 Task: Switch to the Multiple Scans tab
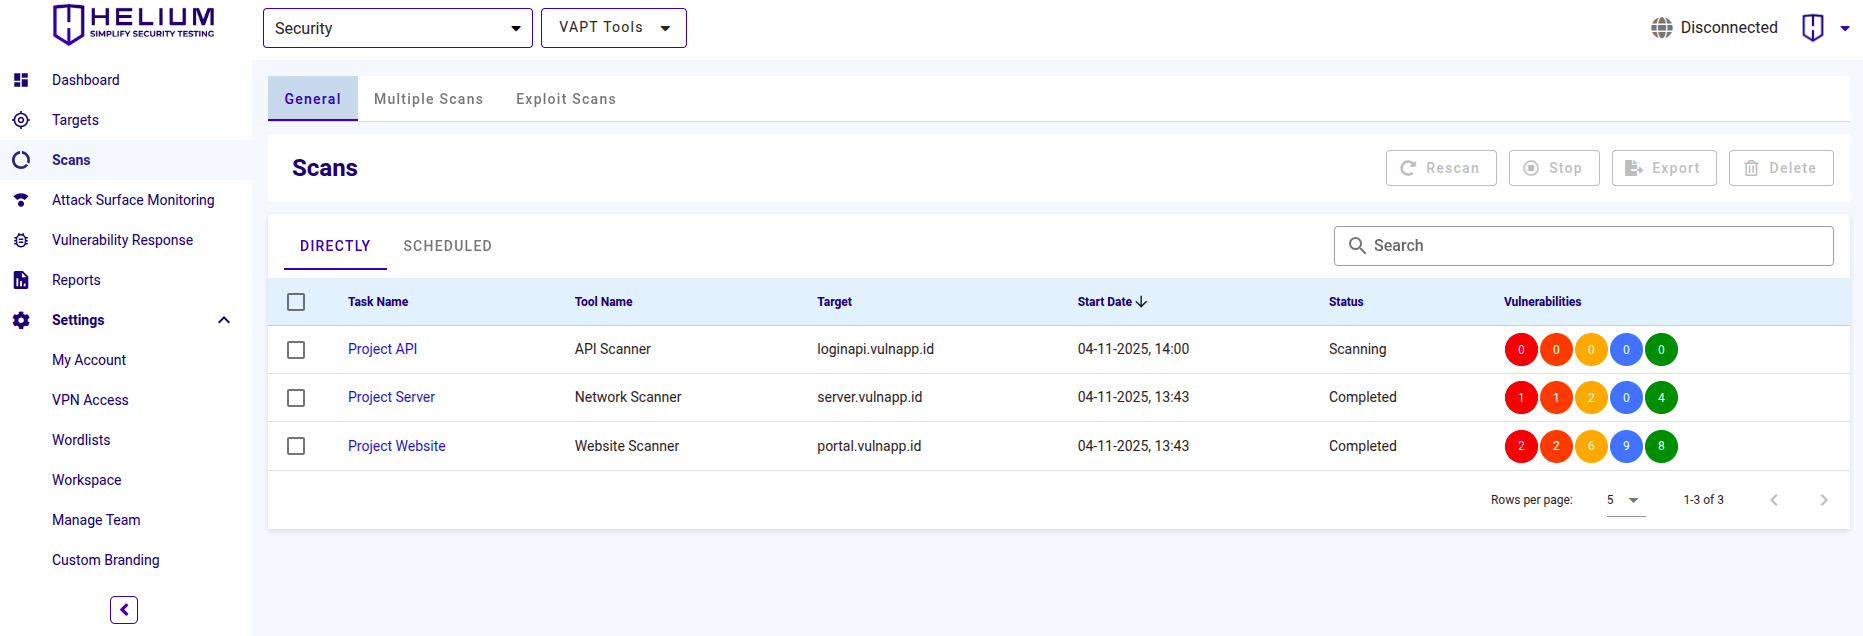click(428, 99)
